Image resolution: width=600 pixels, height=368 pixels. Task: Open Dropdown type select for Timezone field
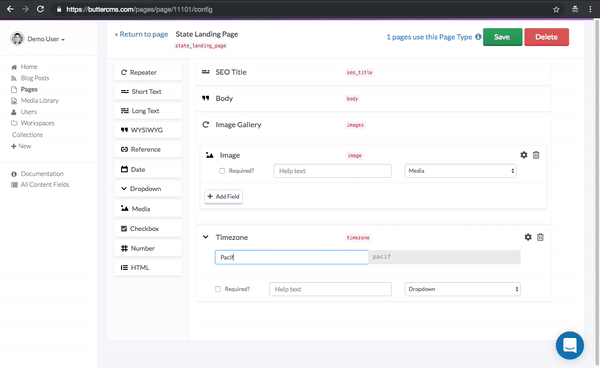[462, 289]
